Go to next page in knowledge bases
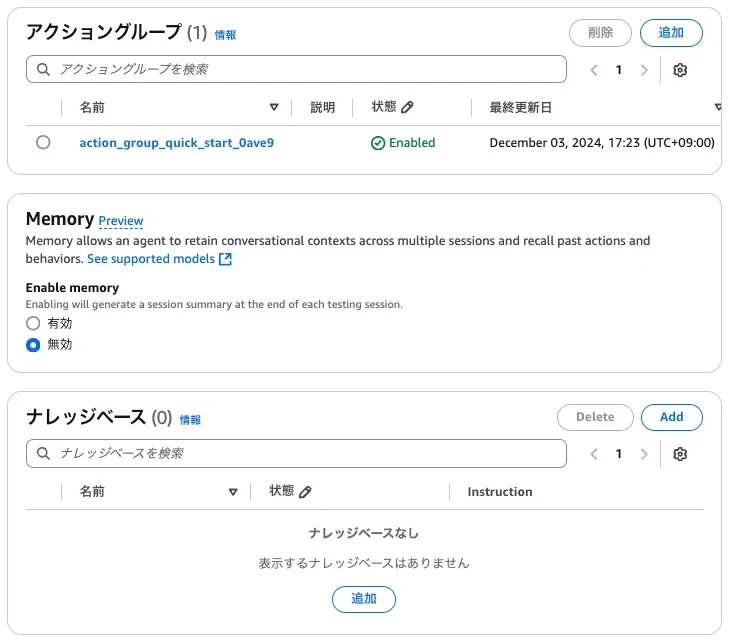The width and height of the screenshot is (731, 642). pos(644,454)
